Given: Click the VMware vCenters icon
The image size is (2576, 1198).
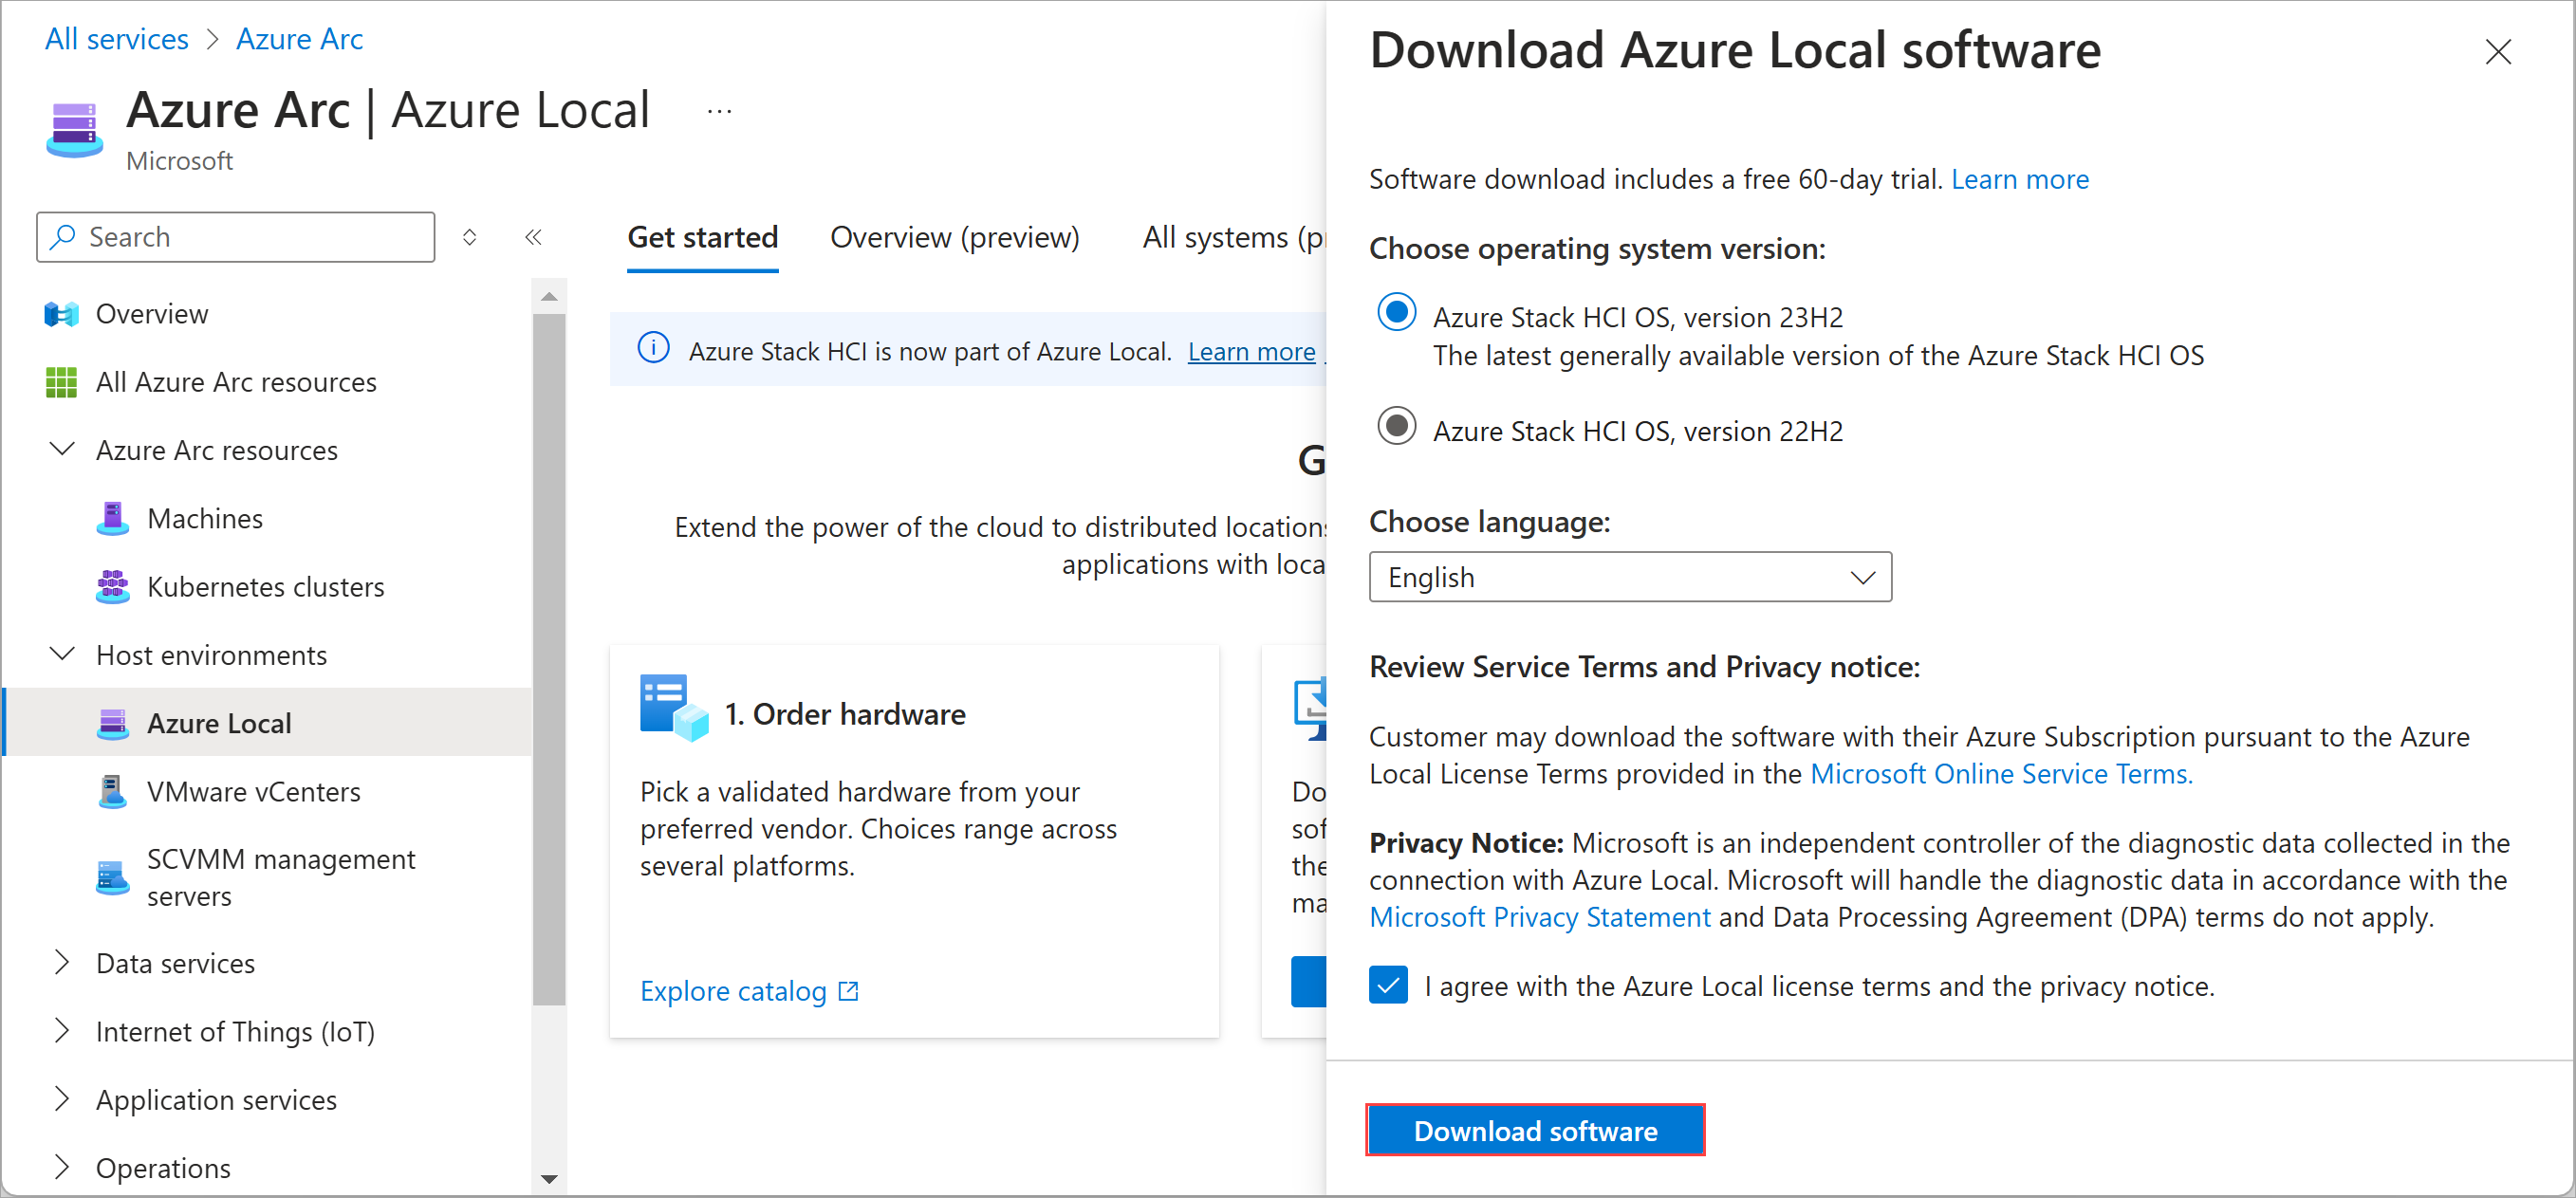Looking at the screenshot, I should pyautogui.click(x=112, y=791).
